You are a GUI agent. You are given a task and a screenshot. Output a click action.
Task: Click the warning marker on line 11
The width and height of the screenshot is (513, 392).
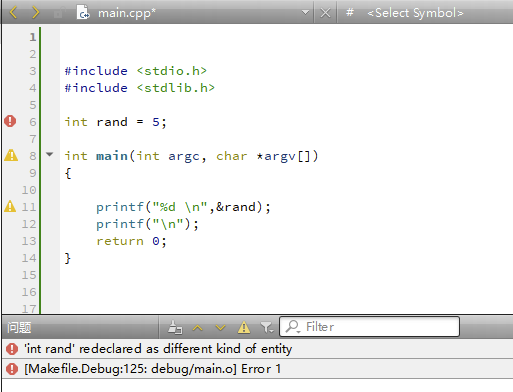click(x=10, y=206)
